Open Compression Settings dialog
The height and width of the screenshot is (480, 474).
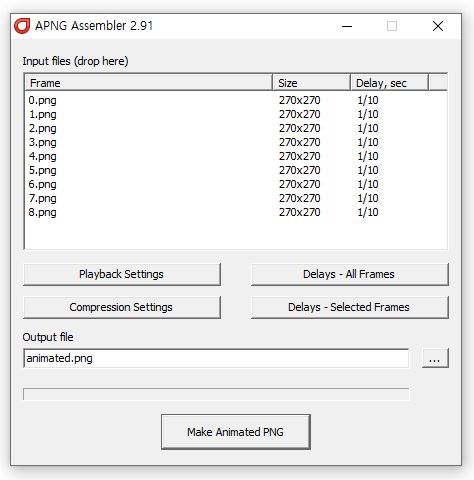click(122, 307)
